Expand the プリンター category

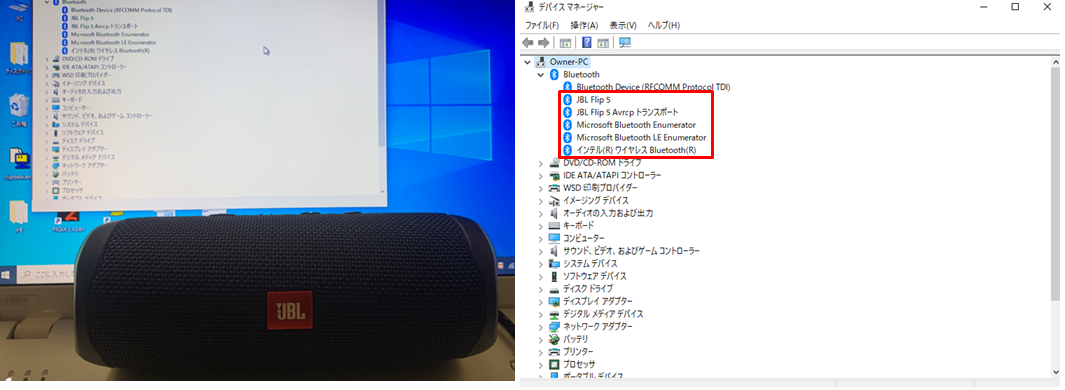pos(541,352)
